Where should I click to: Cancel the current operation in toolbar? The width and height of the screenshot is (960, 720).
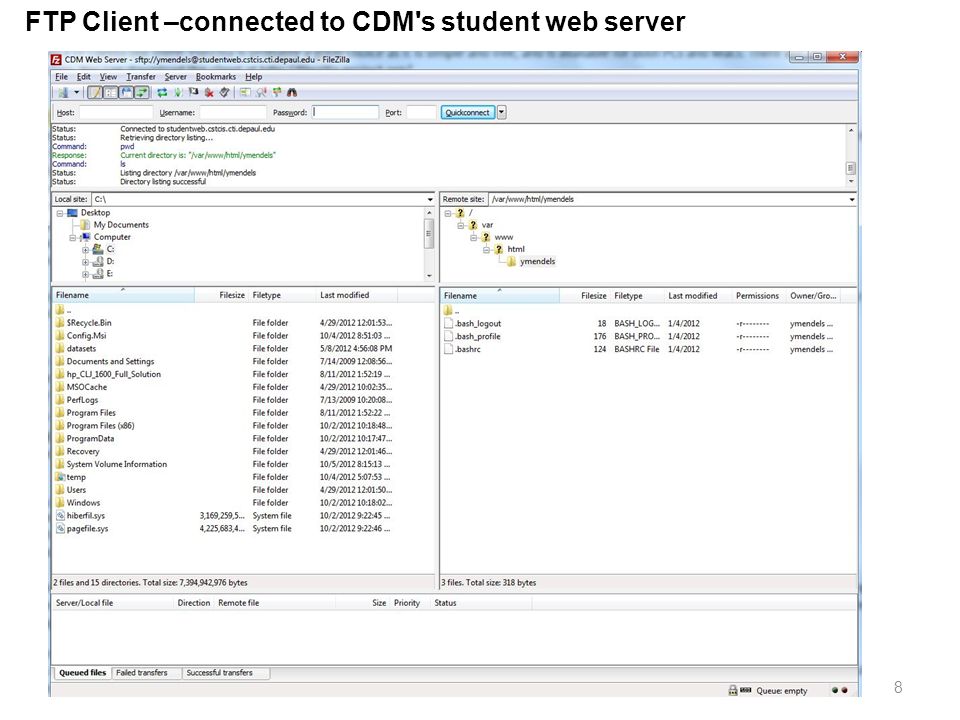coord(193,92)
